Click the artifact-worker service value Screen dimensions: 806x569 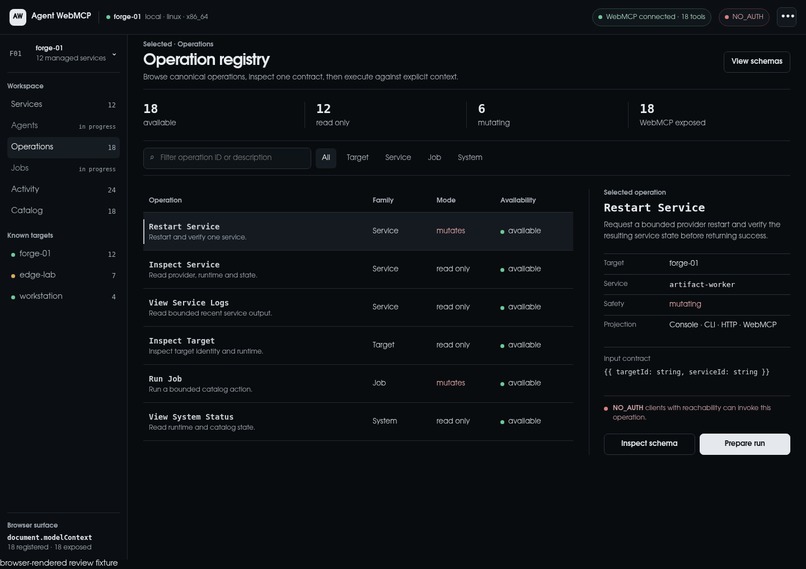point(702,284)
